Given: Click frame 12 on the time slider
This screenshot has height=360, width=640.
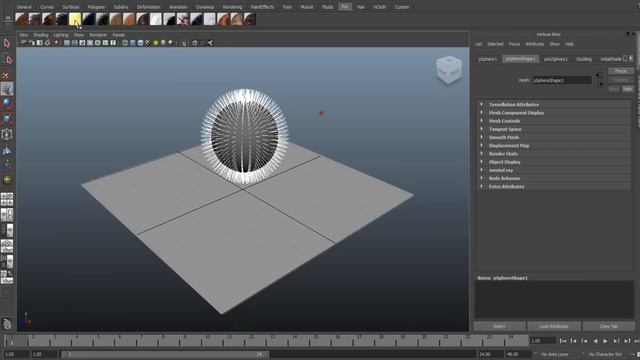Looking at the screenshot, I should point(251,340).
